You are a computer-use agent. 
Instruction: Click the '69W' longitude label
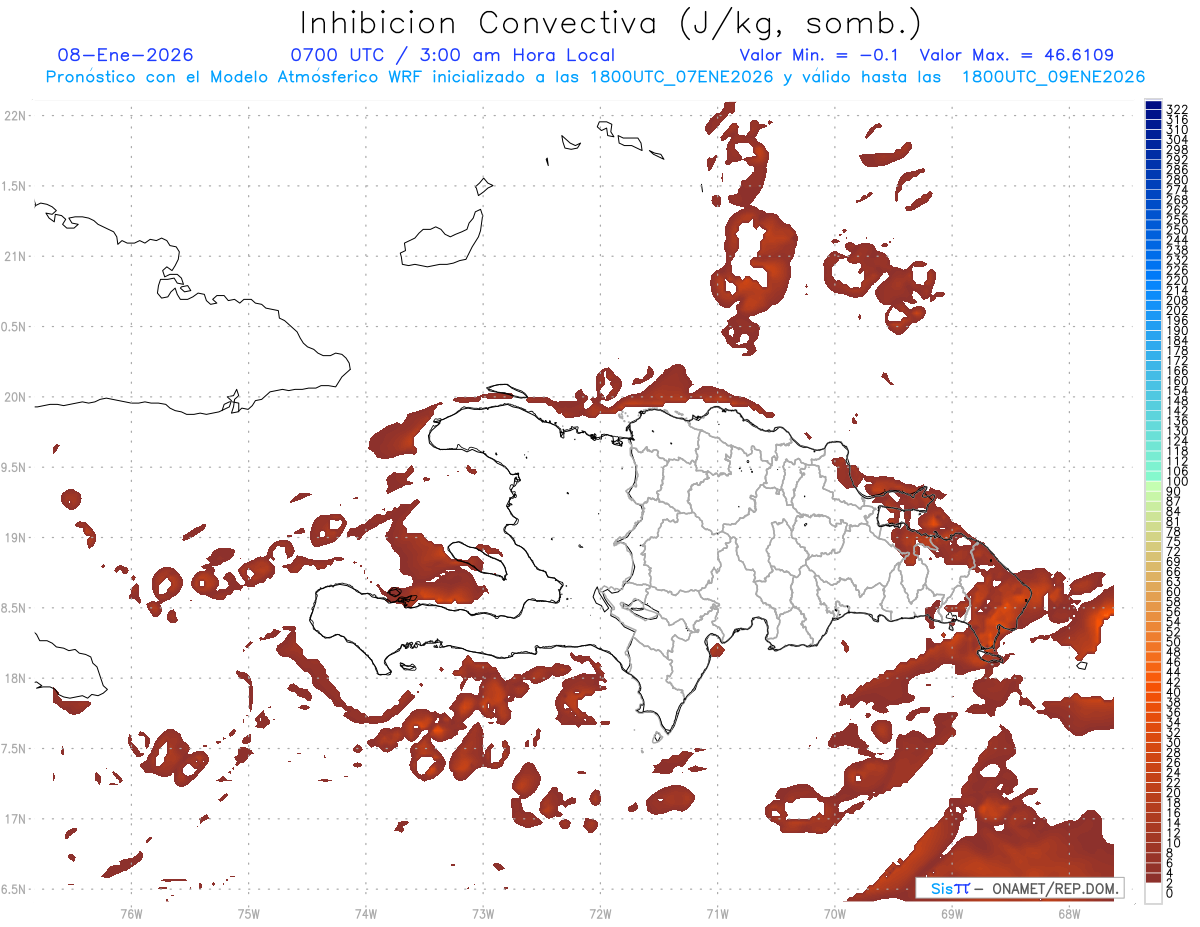(952, 912)
